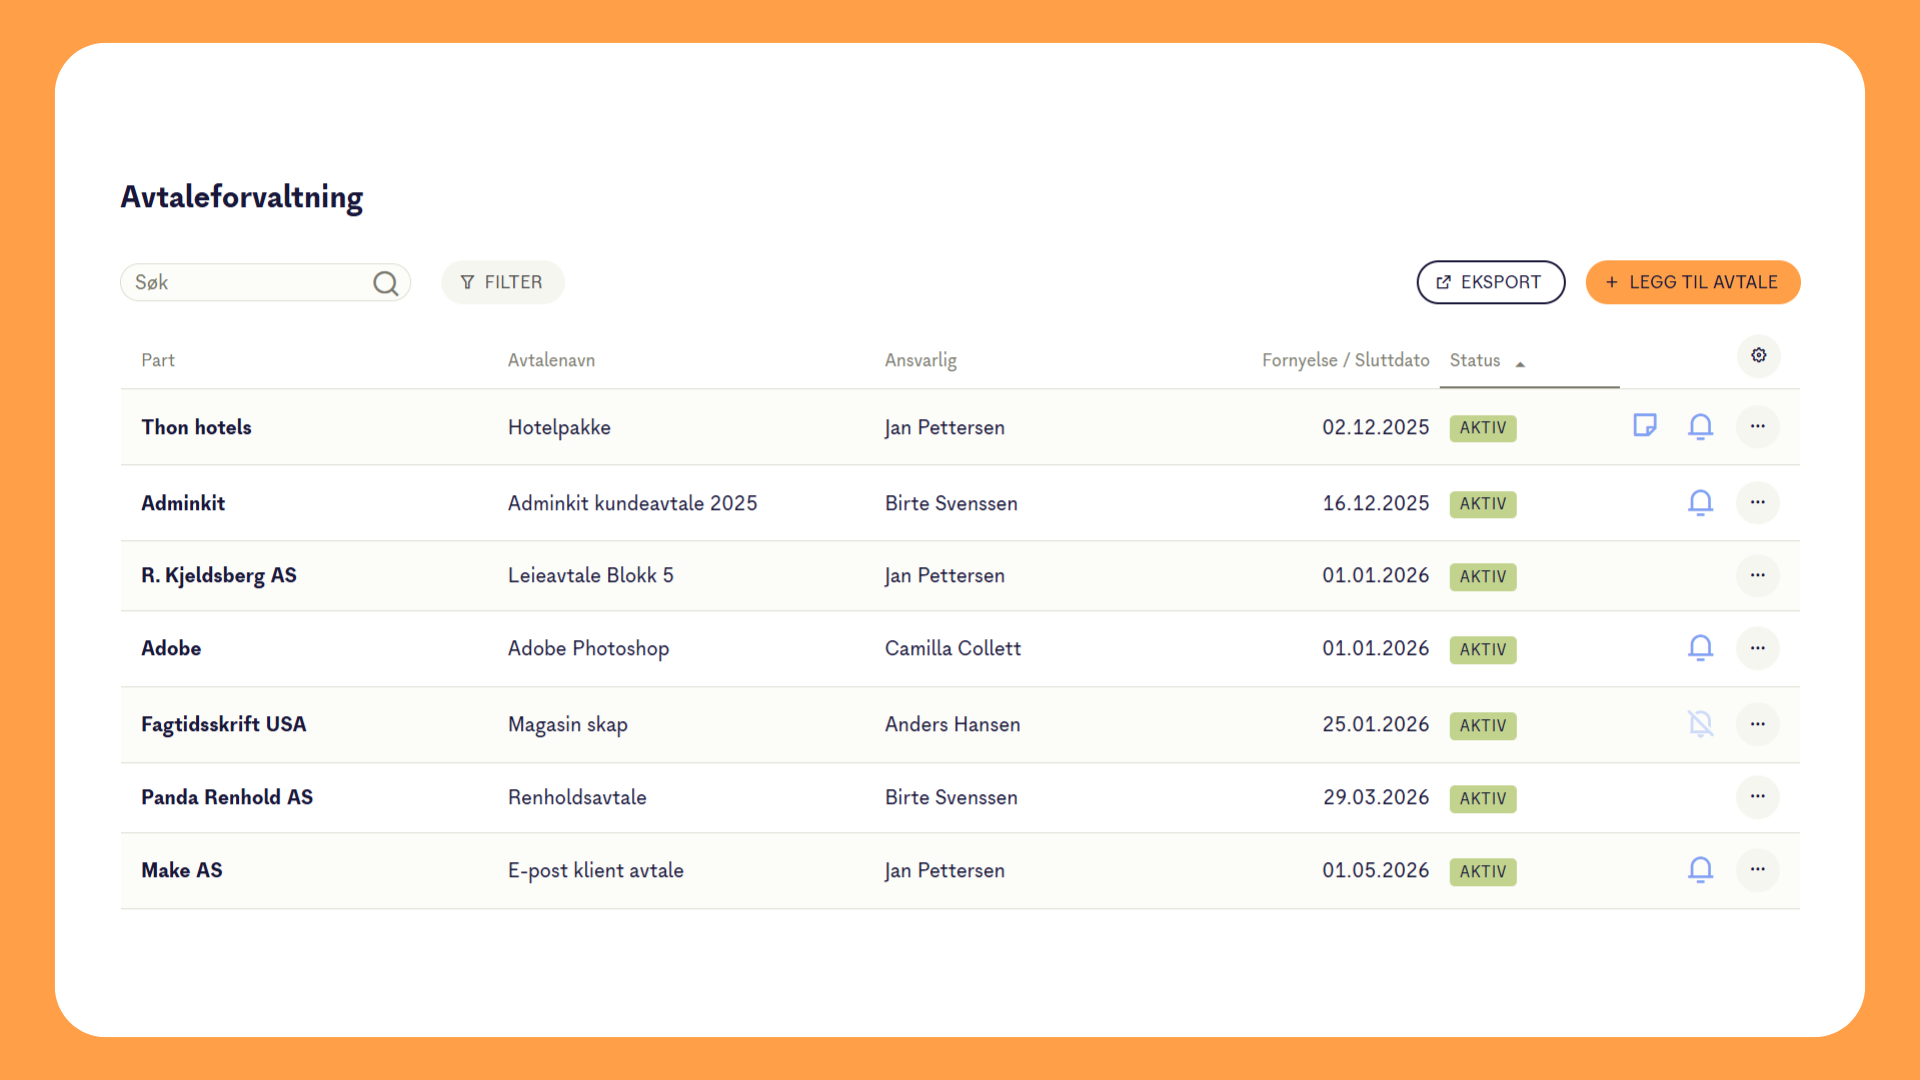The image size is (1920, 1080).
Task: Click the bell icon on Thon hotels row
Action: [1700, 427]
